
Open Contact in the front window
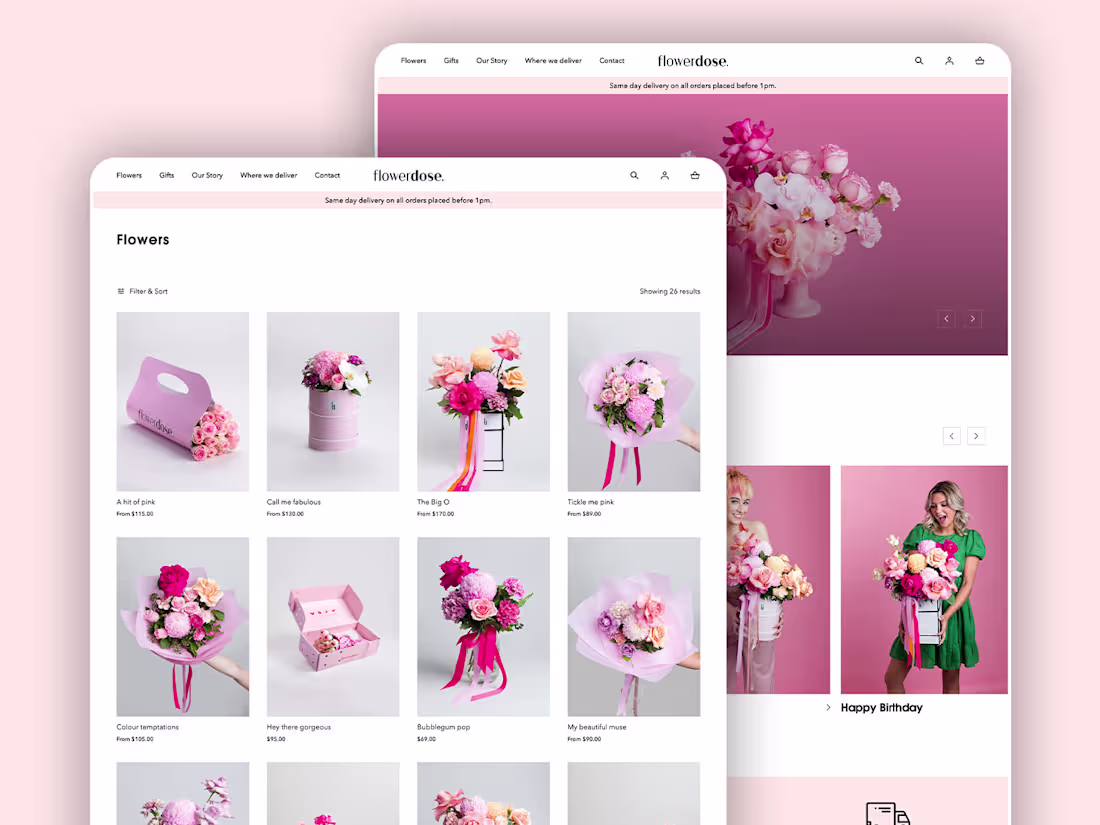click(327, 175)
